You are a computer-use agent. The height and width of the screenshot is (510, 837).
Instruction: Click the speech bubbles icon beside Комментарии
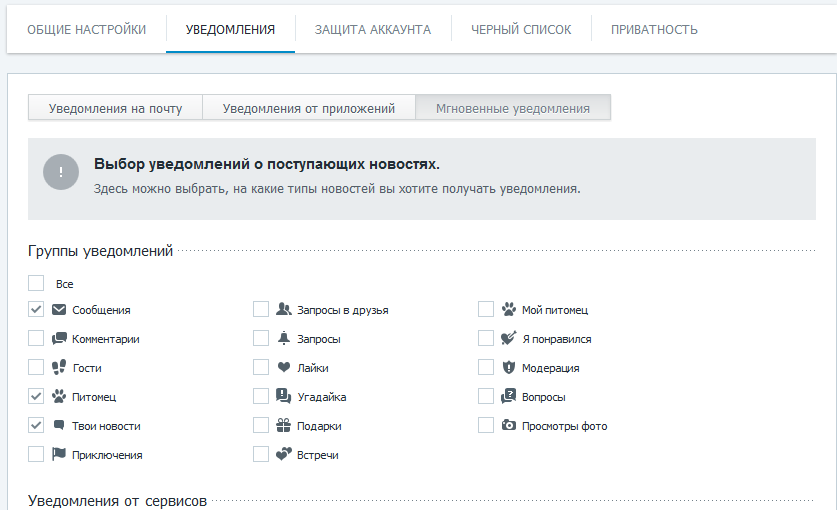coord(59,339)
